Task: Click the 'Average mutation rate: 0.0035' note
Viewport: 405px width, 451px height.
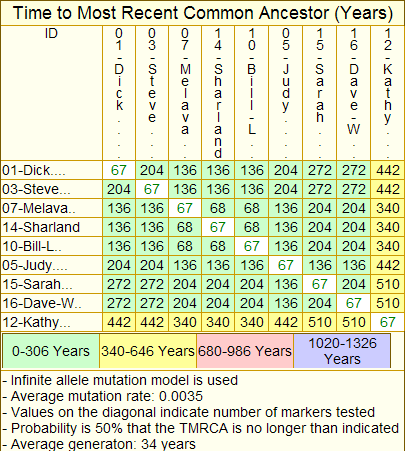Action: click(102, 396)
